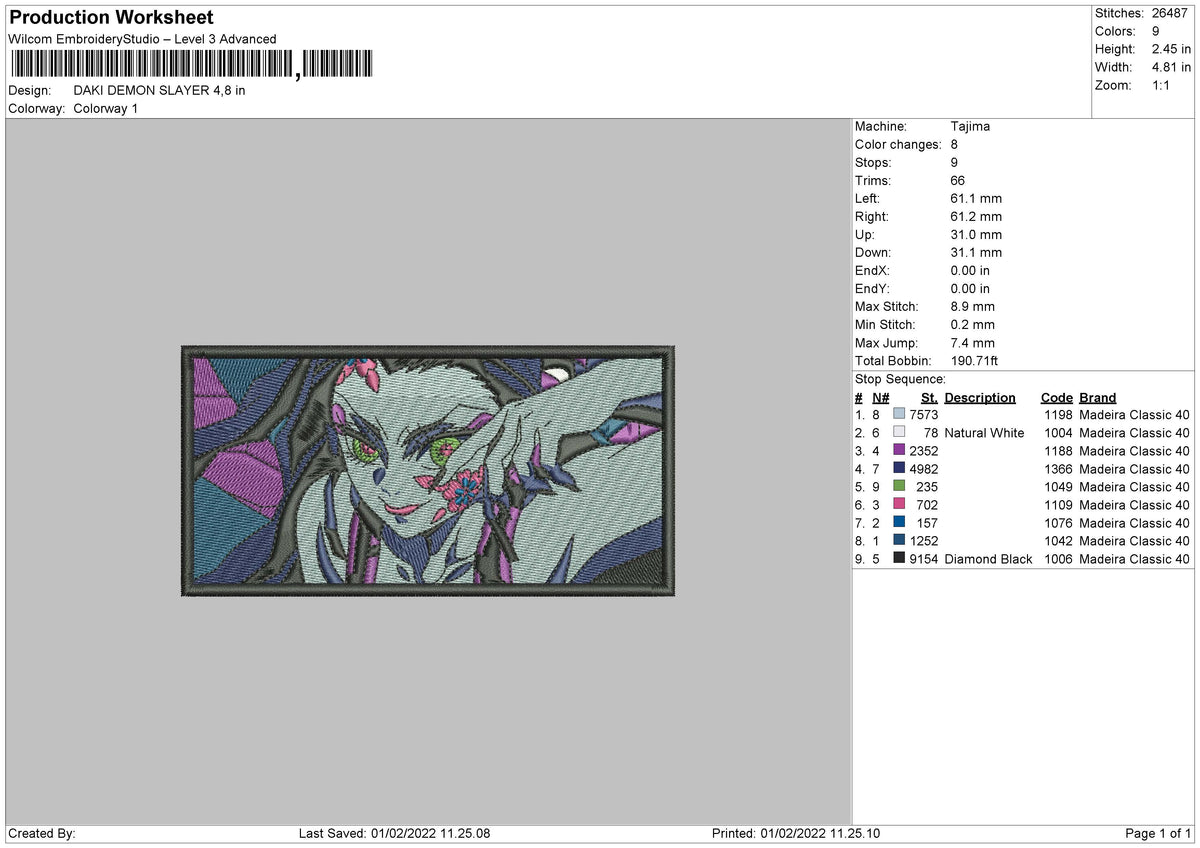Select the Diamond Black 1006 color swatch

click(x=899, y=559)
